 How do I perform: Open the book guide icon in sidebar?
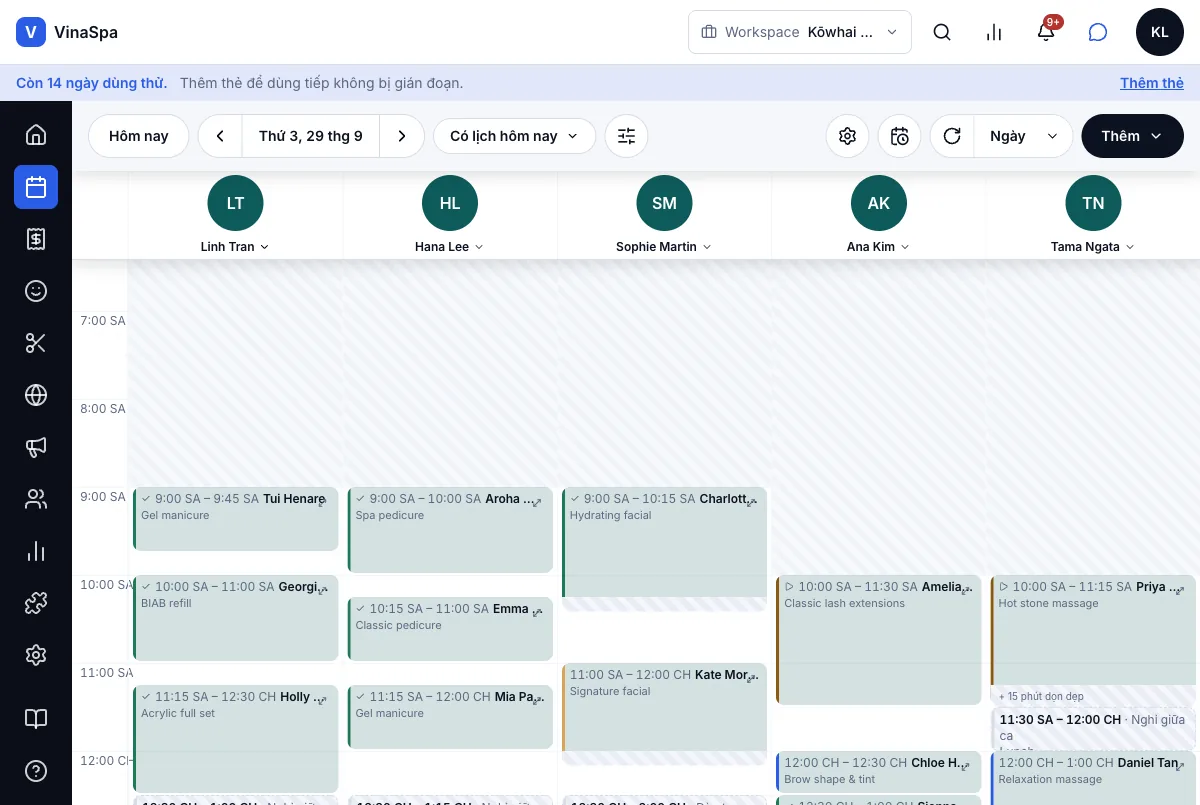[x=36, y=719]
